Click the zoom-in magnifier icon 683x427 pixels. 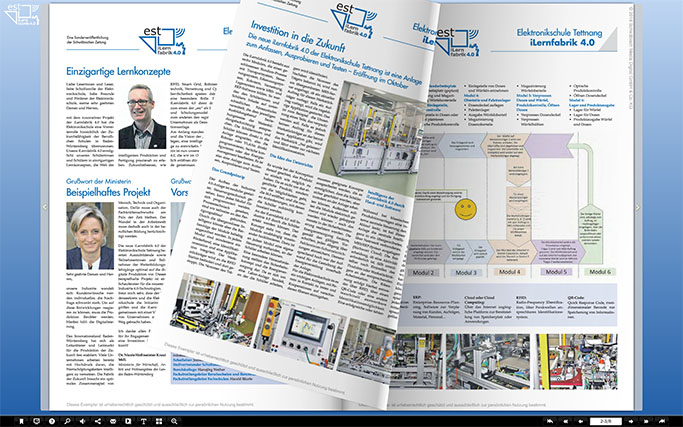tap(174, 421)
